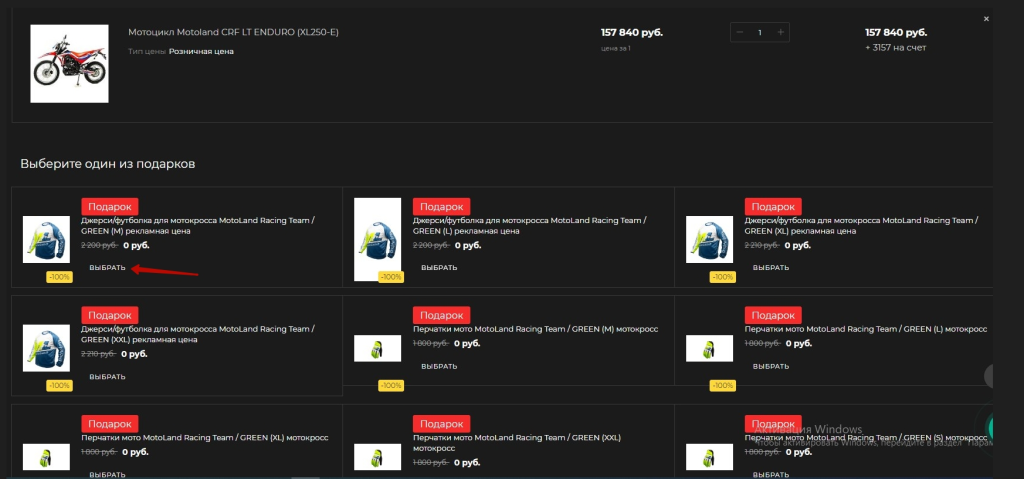
Task: Click the GREEN (XXL) gloves thumbnail
Action: (x=377, y=457)
